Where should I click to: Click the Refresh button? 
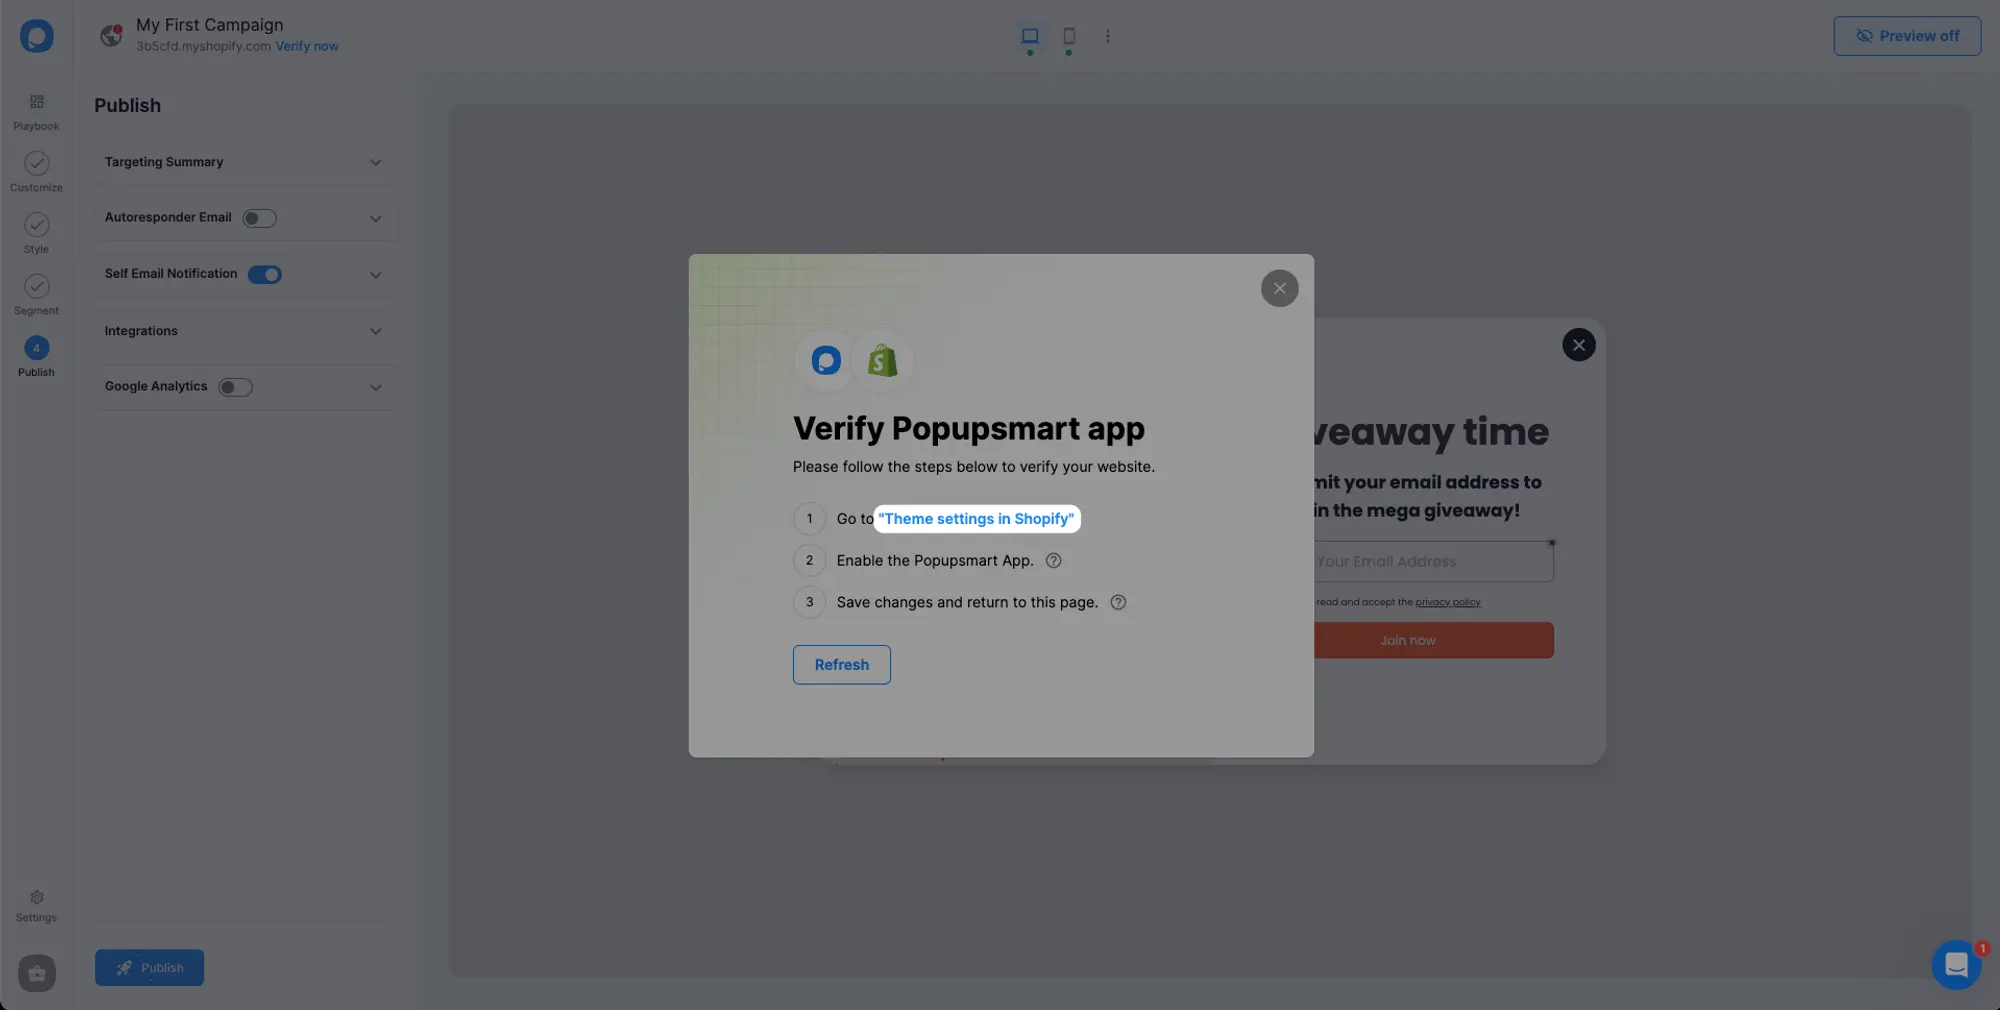click(842, 665)
